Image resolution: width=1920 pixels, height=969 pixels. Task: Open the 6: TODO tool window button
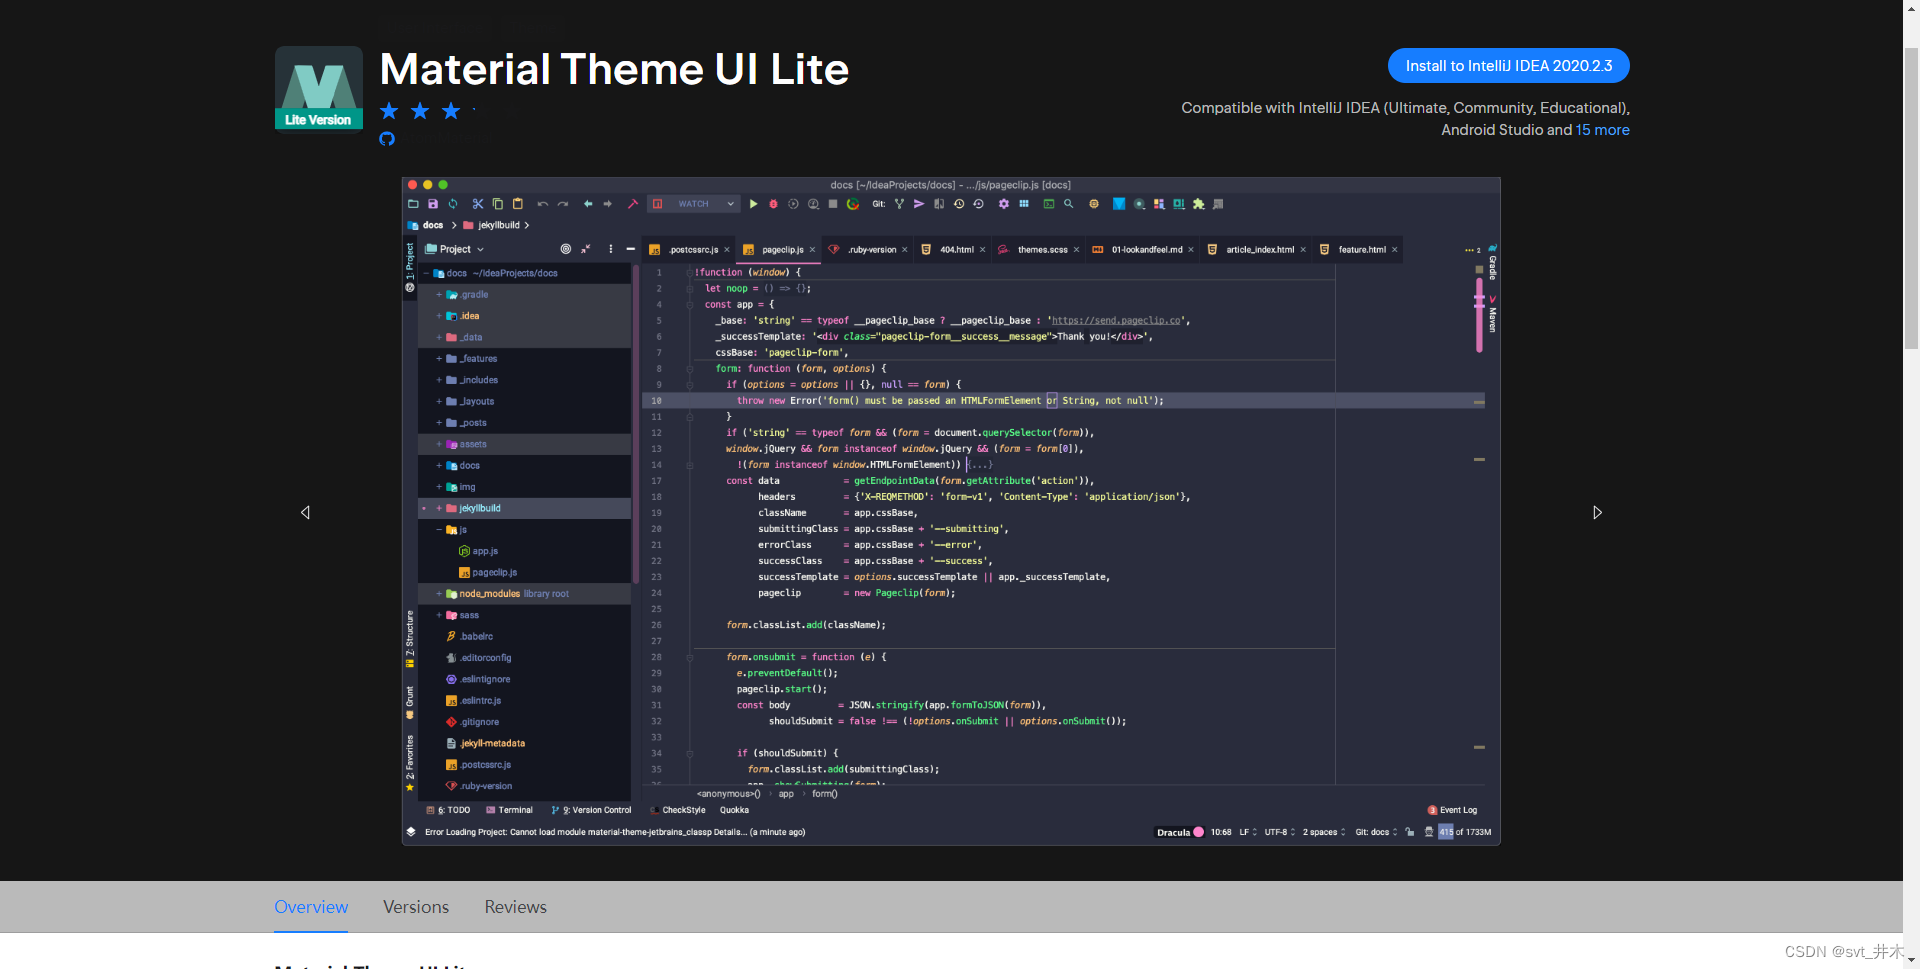pos(448,810)
